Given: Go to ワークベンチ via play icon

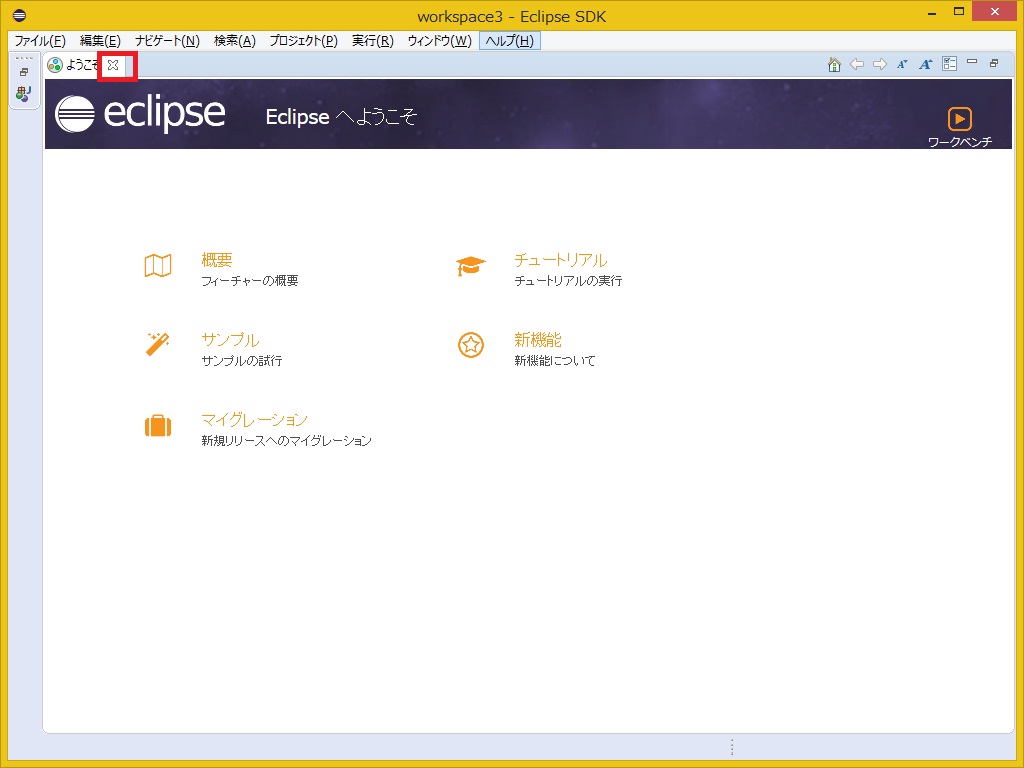Looking at the screenshot, I should coord(959,119).
